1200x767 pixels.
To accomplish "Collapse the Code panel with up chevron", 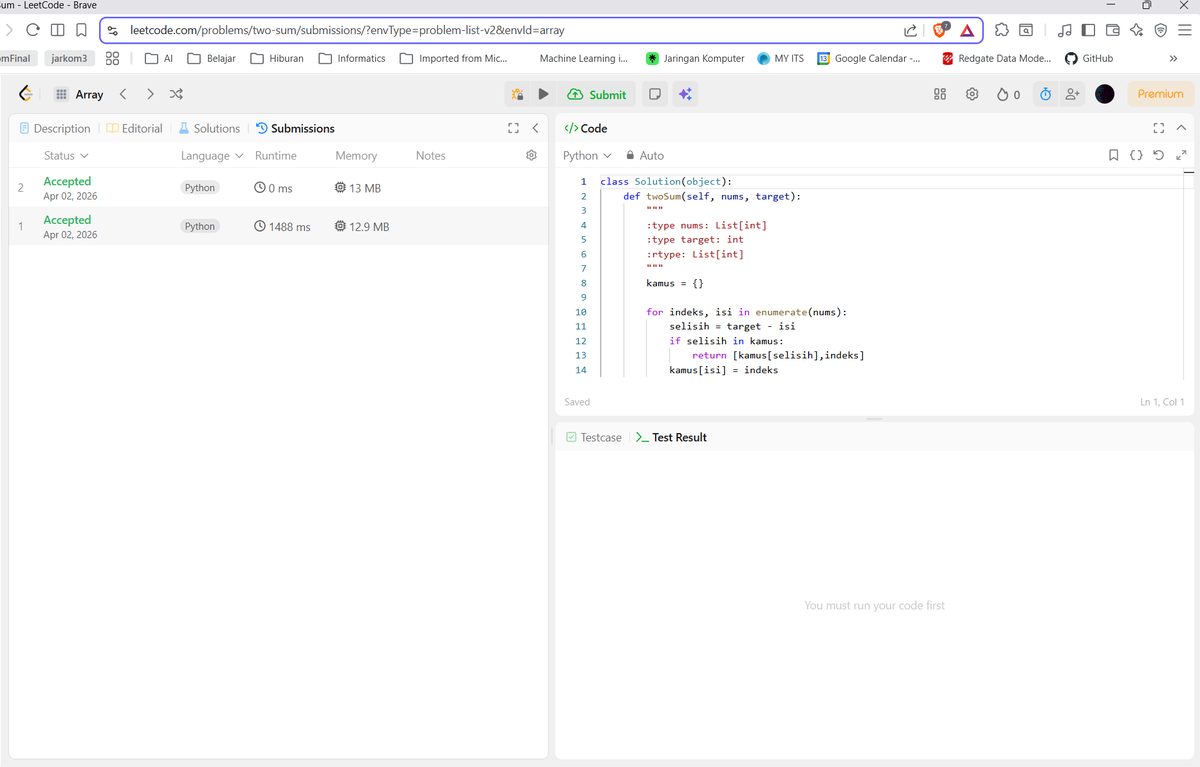I will (1181, 128).
